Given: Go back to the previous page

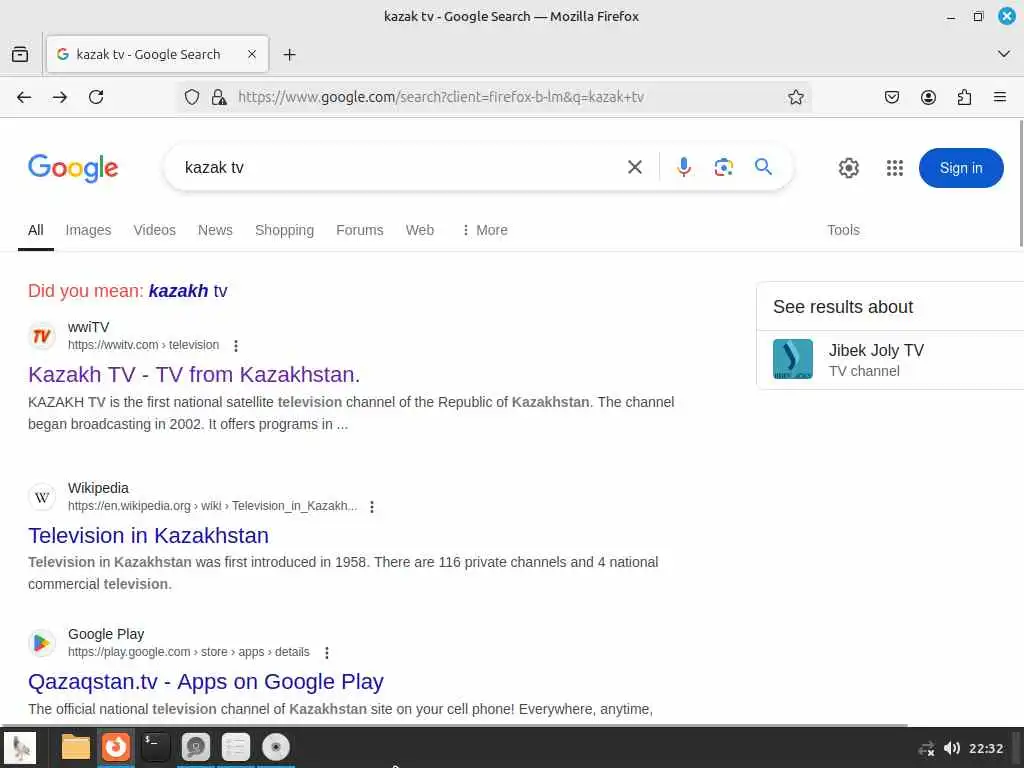Looking at the screenshot, I should 24,97.
